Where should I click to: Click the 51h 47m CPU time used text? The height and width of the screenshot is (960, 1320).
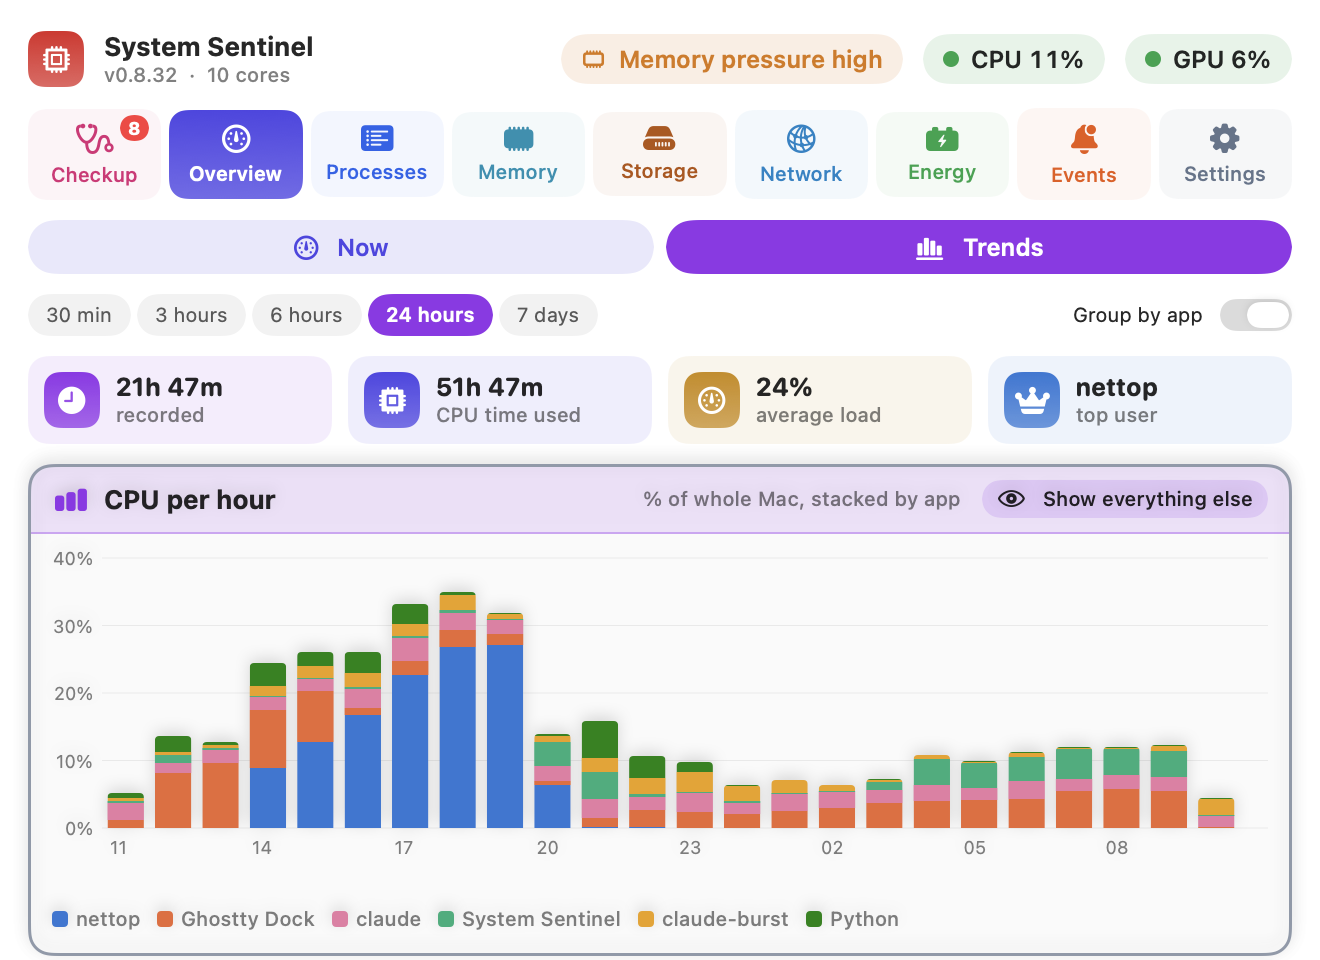(508, 400)
